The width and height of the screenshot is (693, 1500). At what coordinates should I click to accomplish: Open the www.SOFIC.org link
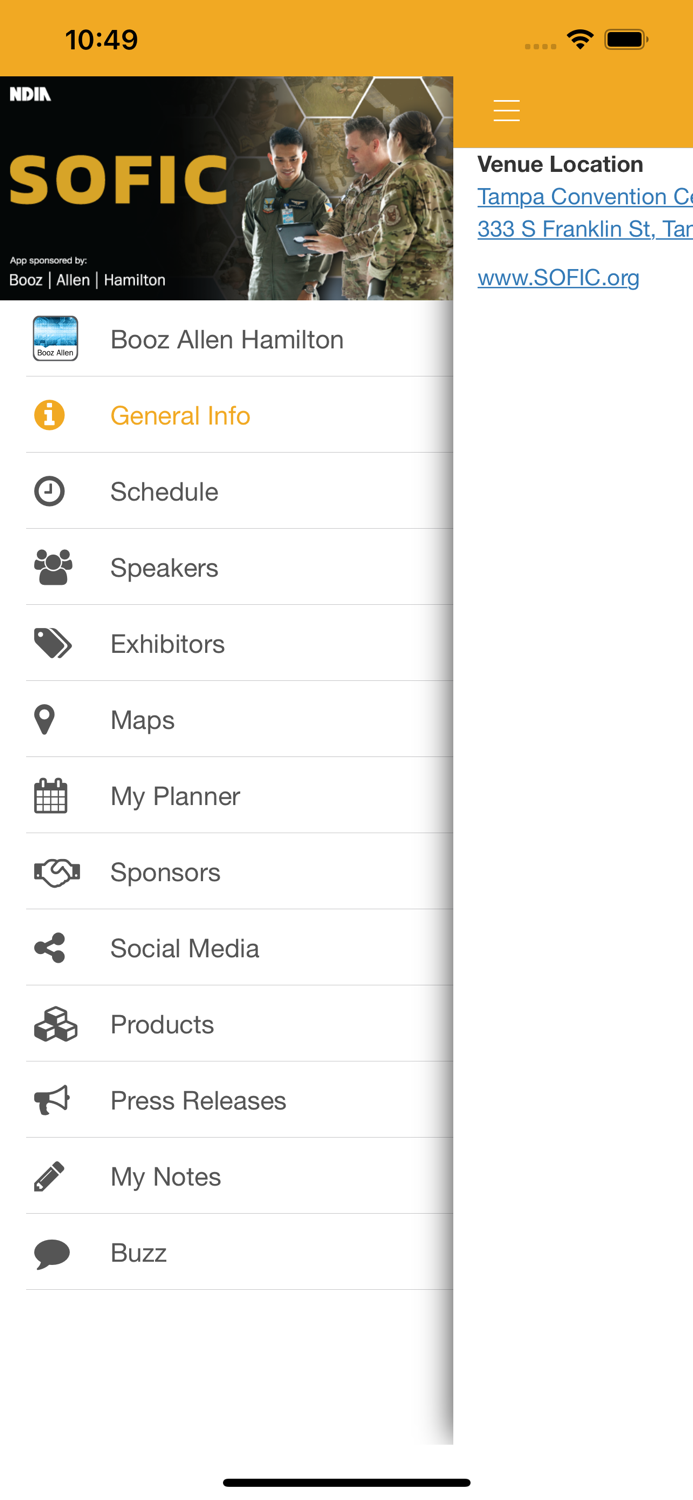(x=558, y=277)
